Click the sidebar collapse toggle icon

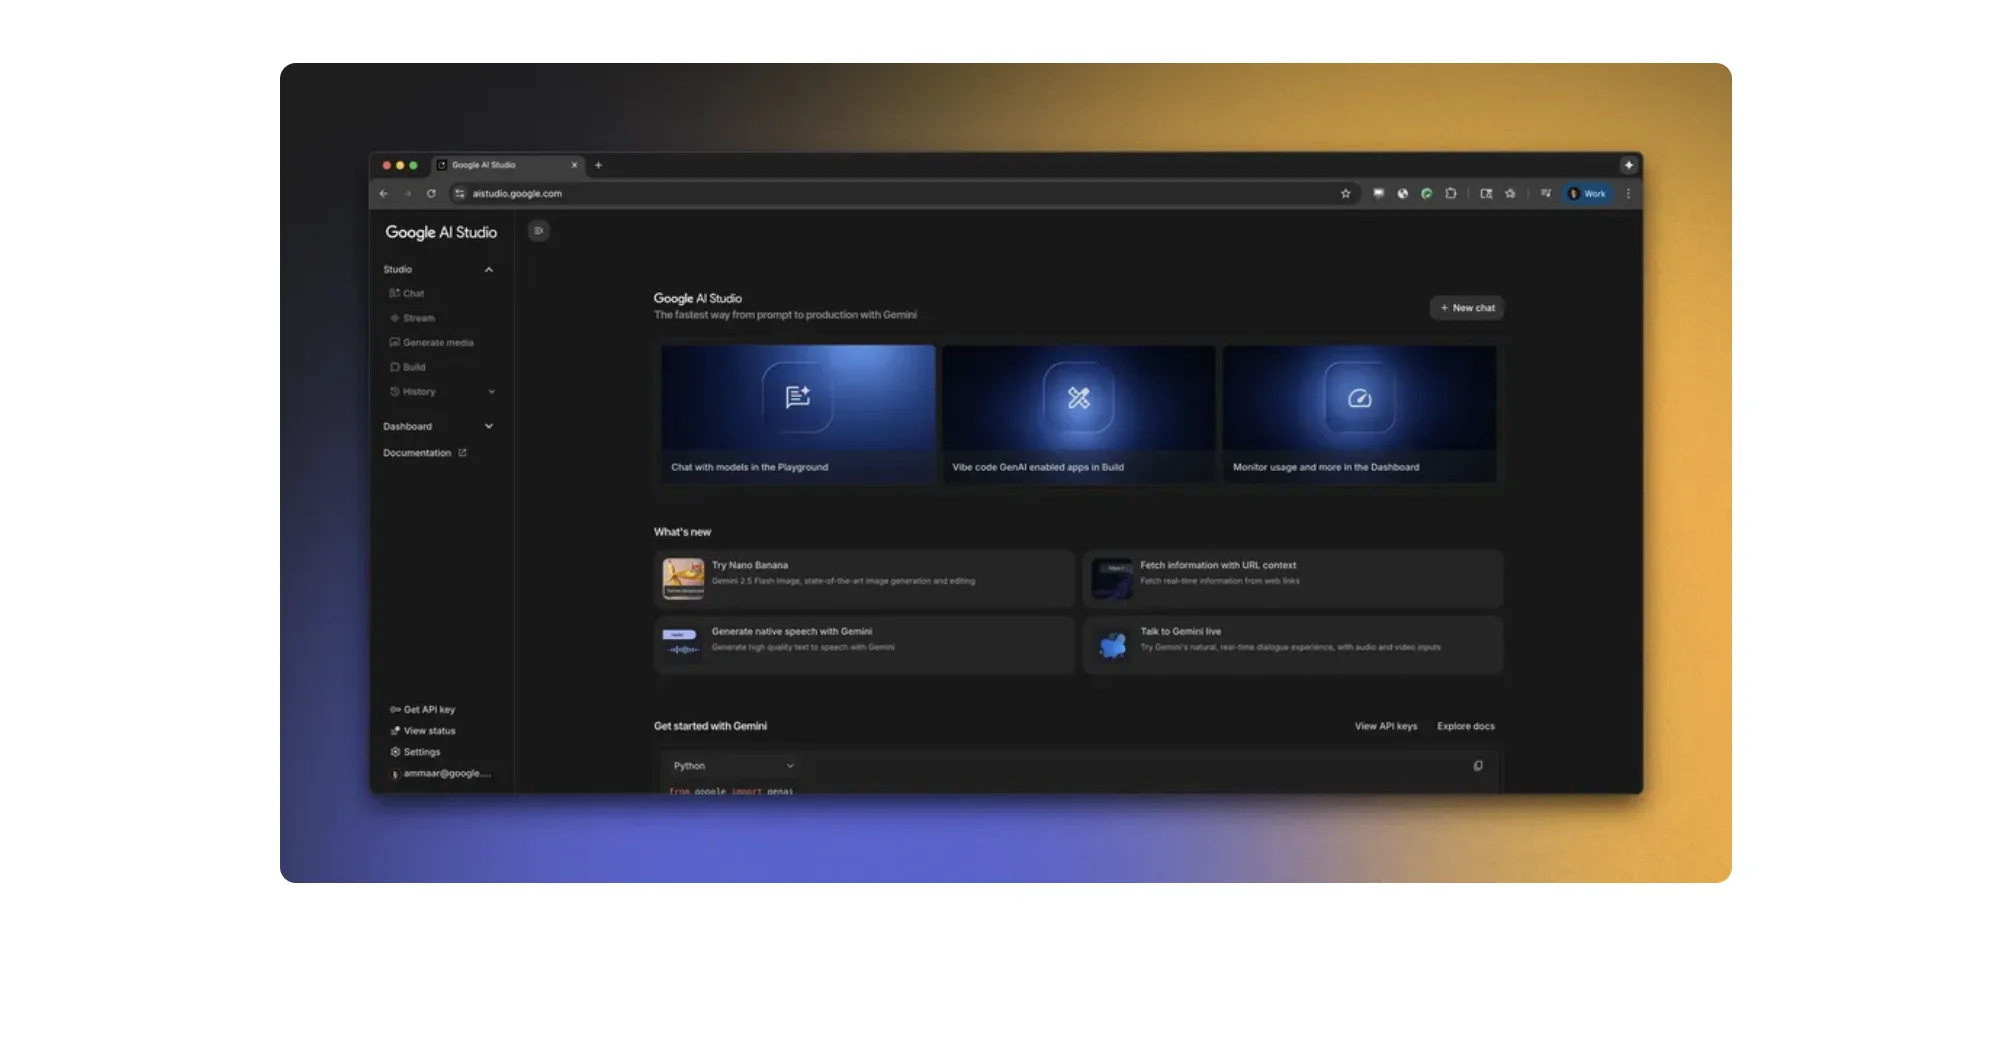pos(538,231)
